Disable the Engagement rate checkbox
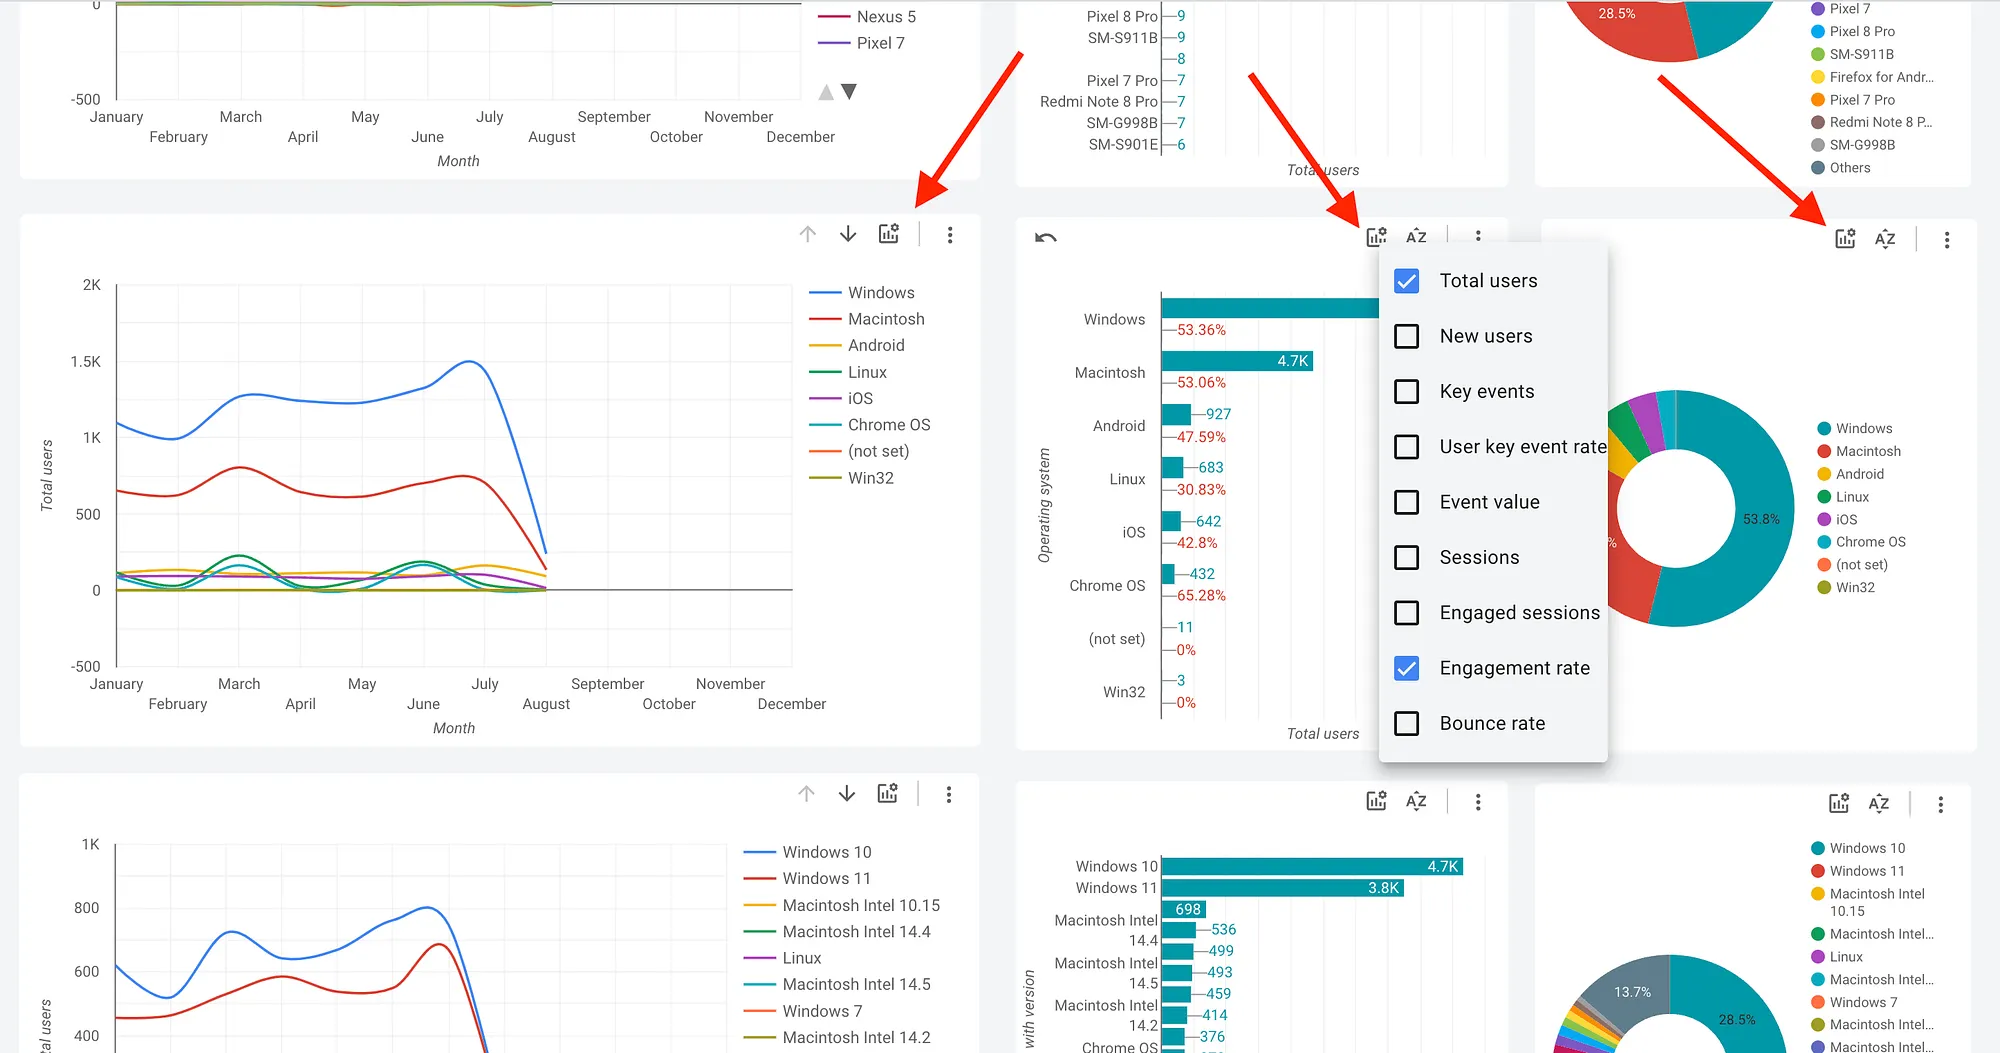The width and height of the screenshot is (2000, 1053). tap(1406, 668)
